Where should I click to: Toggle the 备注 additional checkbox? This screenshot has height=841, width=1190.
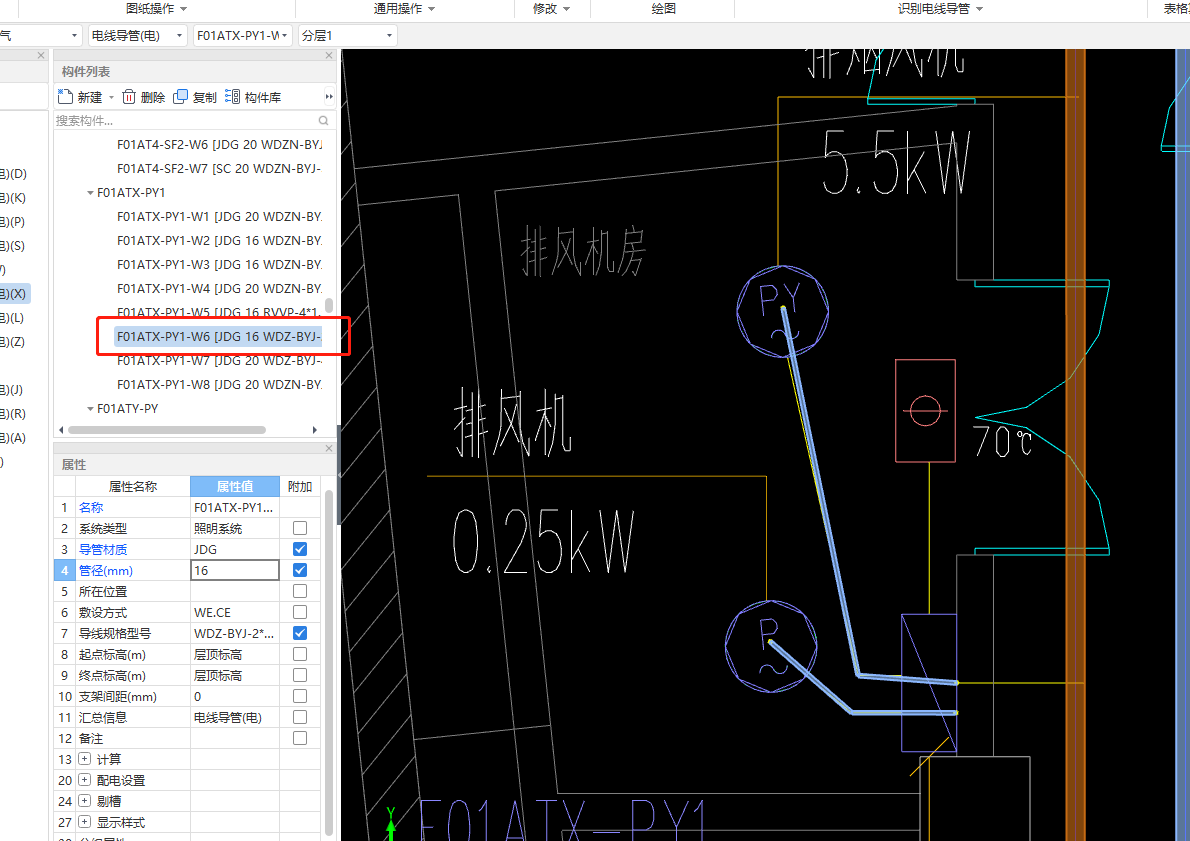[x=300, y=738]
